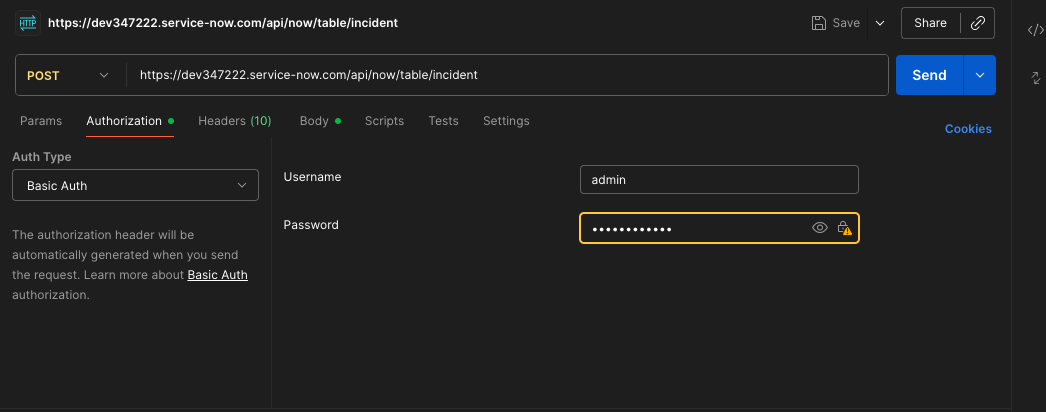Click the floppy disk Save icon
Image resolution: width=1046 pixels, height=412 pixels.
819,22
